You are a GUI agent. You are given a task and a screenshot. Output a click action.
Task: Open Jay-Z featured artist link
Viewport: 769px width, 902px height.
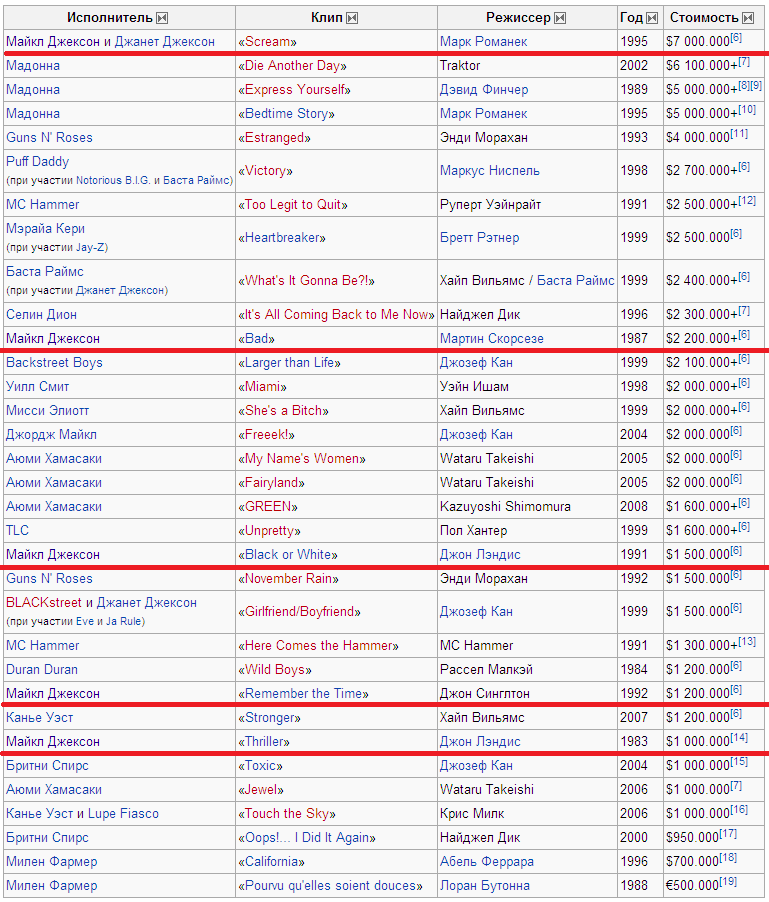coord(90,248)
